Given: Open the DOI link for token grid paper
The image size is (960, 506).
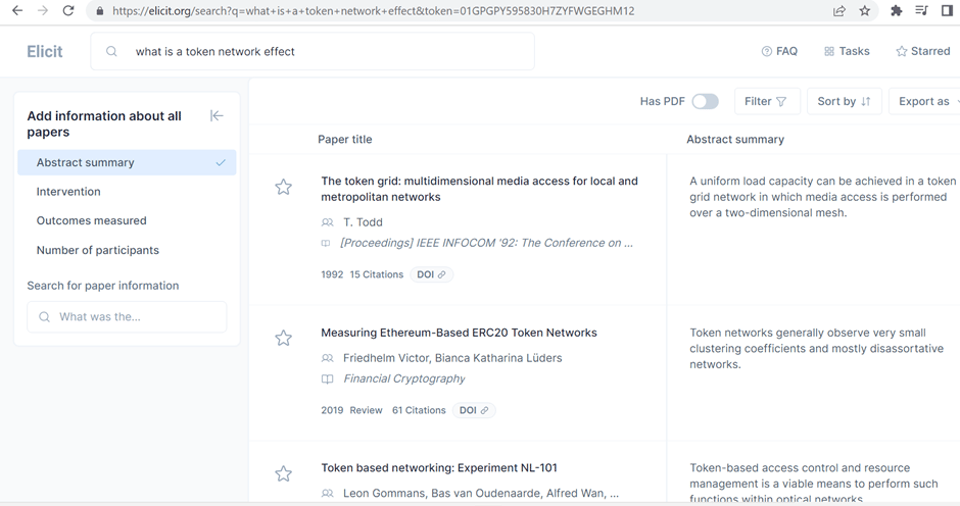Looking at the screenshot, I should 431,274.
